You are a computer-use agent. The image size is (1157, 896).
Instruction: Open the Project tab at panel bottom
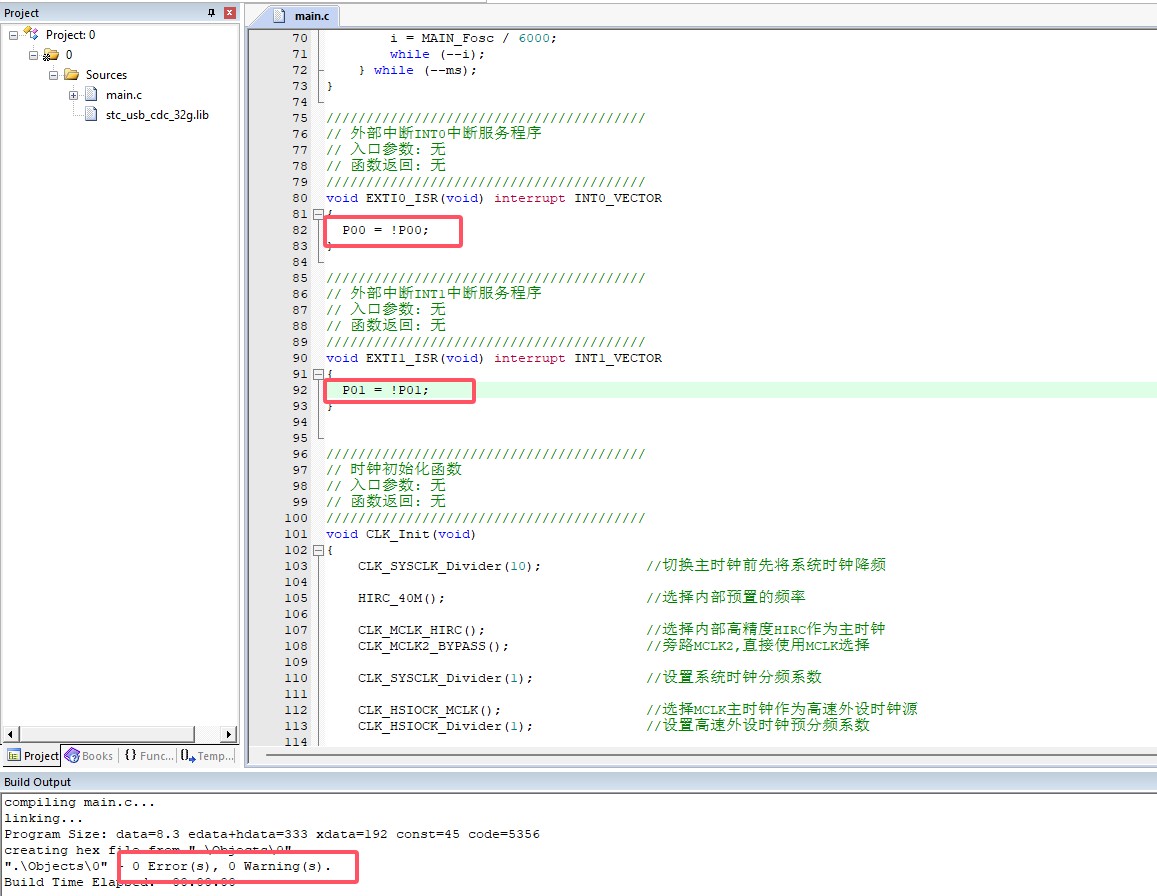click(x=32, y=756)
